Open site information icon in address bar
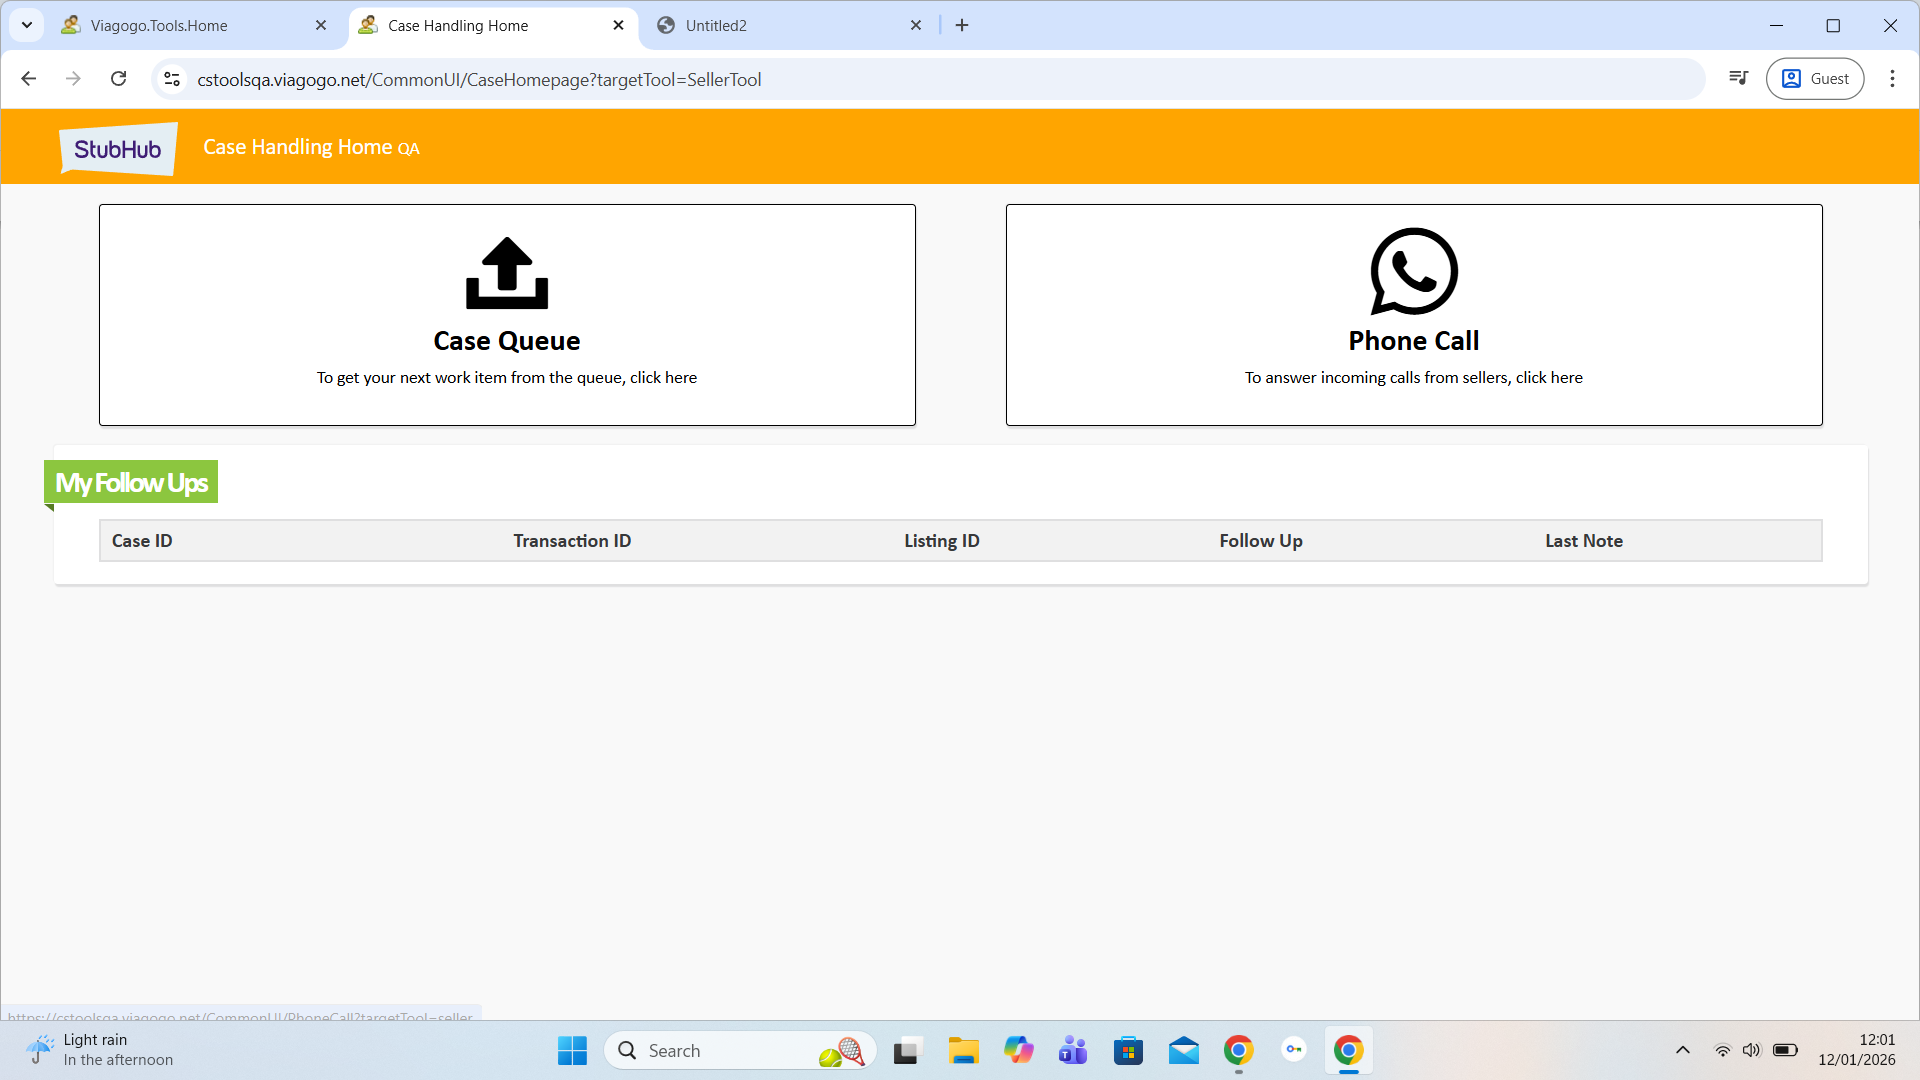Image resolution: width=1920 pixels, height=1080 pixels. (172, 79)
